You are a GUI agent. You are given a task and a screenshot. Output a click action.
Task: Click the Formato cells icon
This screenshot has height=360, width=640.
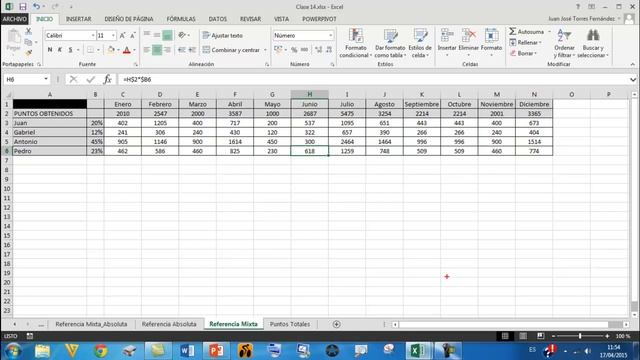coord(491,36)
